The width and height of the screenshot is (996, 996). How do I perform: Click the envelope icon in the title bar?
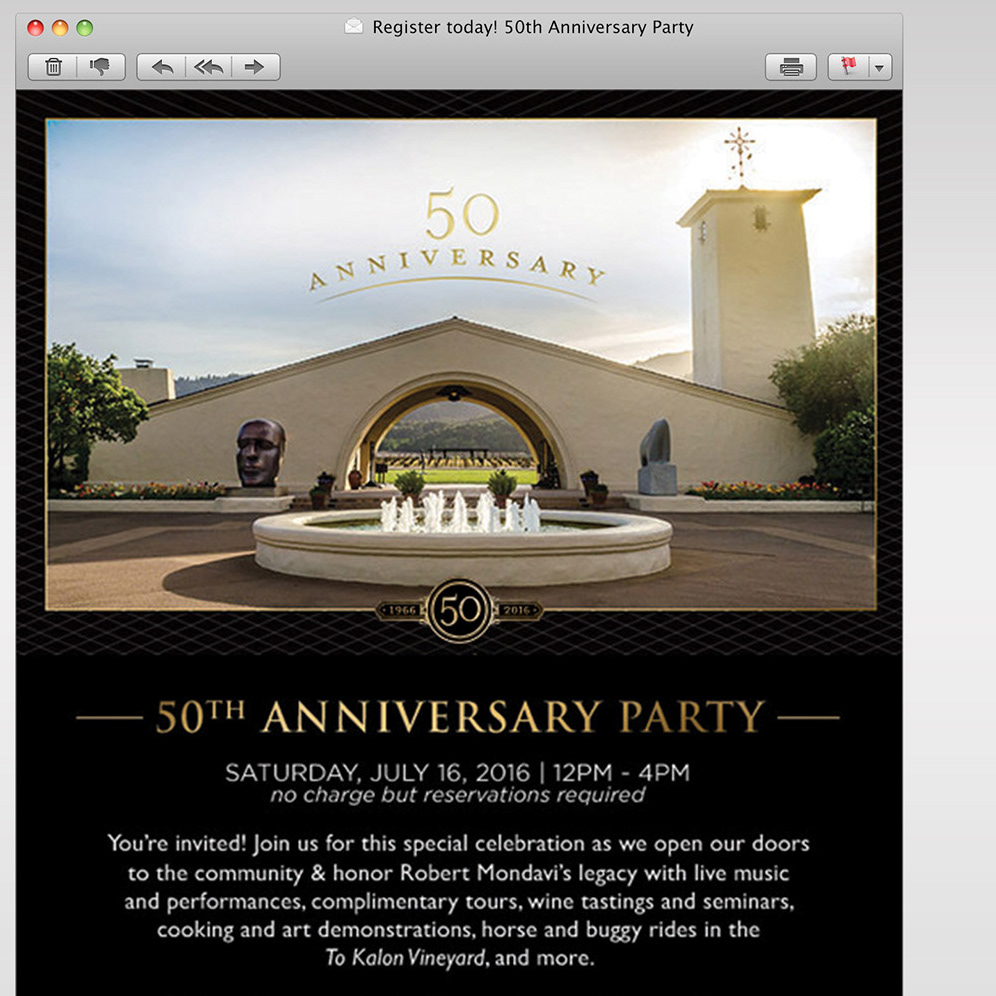click(354, 26)
